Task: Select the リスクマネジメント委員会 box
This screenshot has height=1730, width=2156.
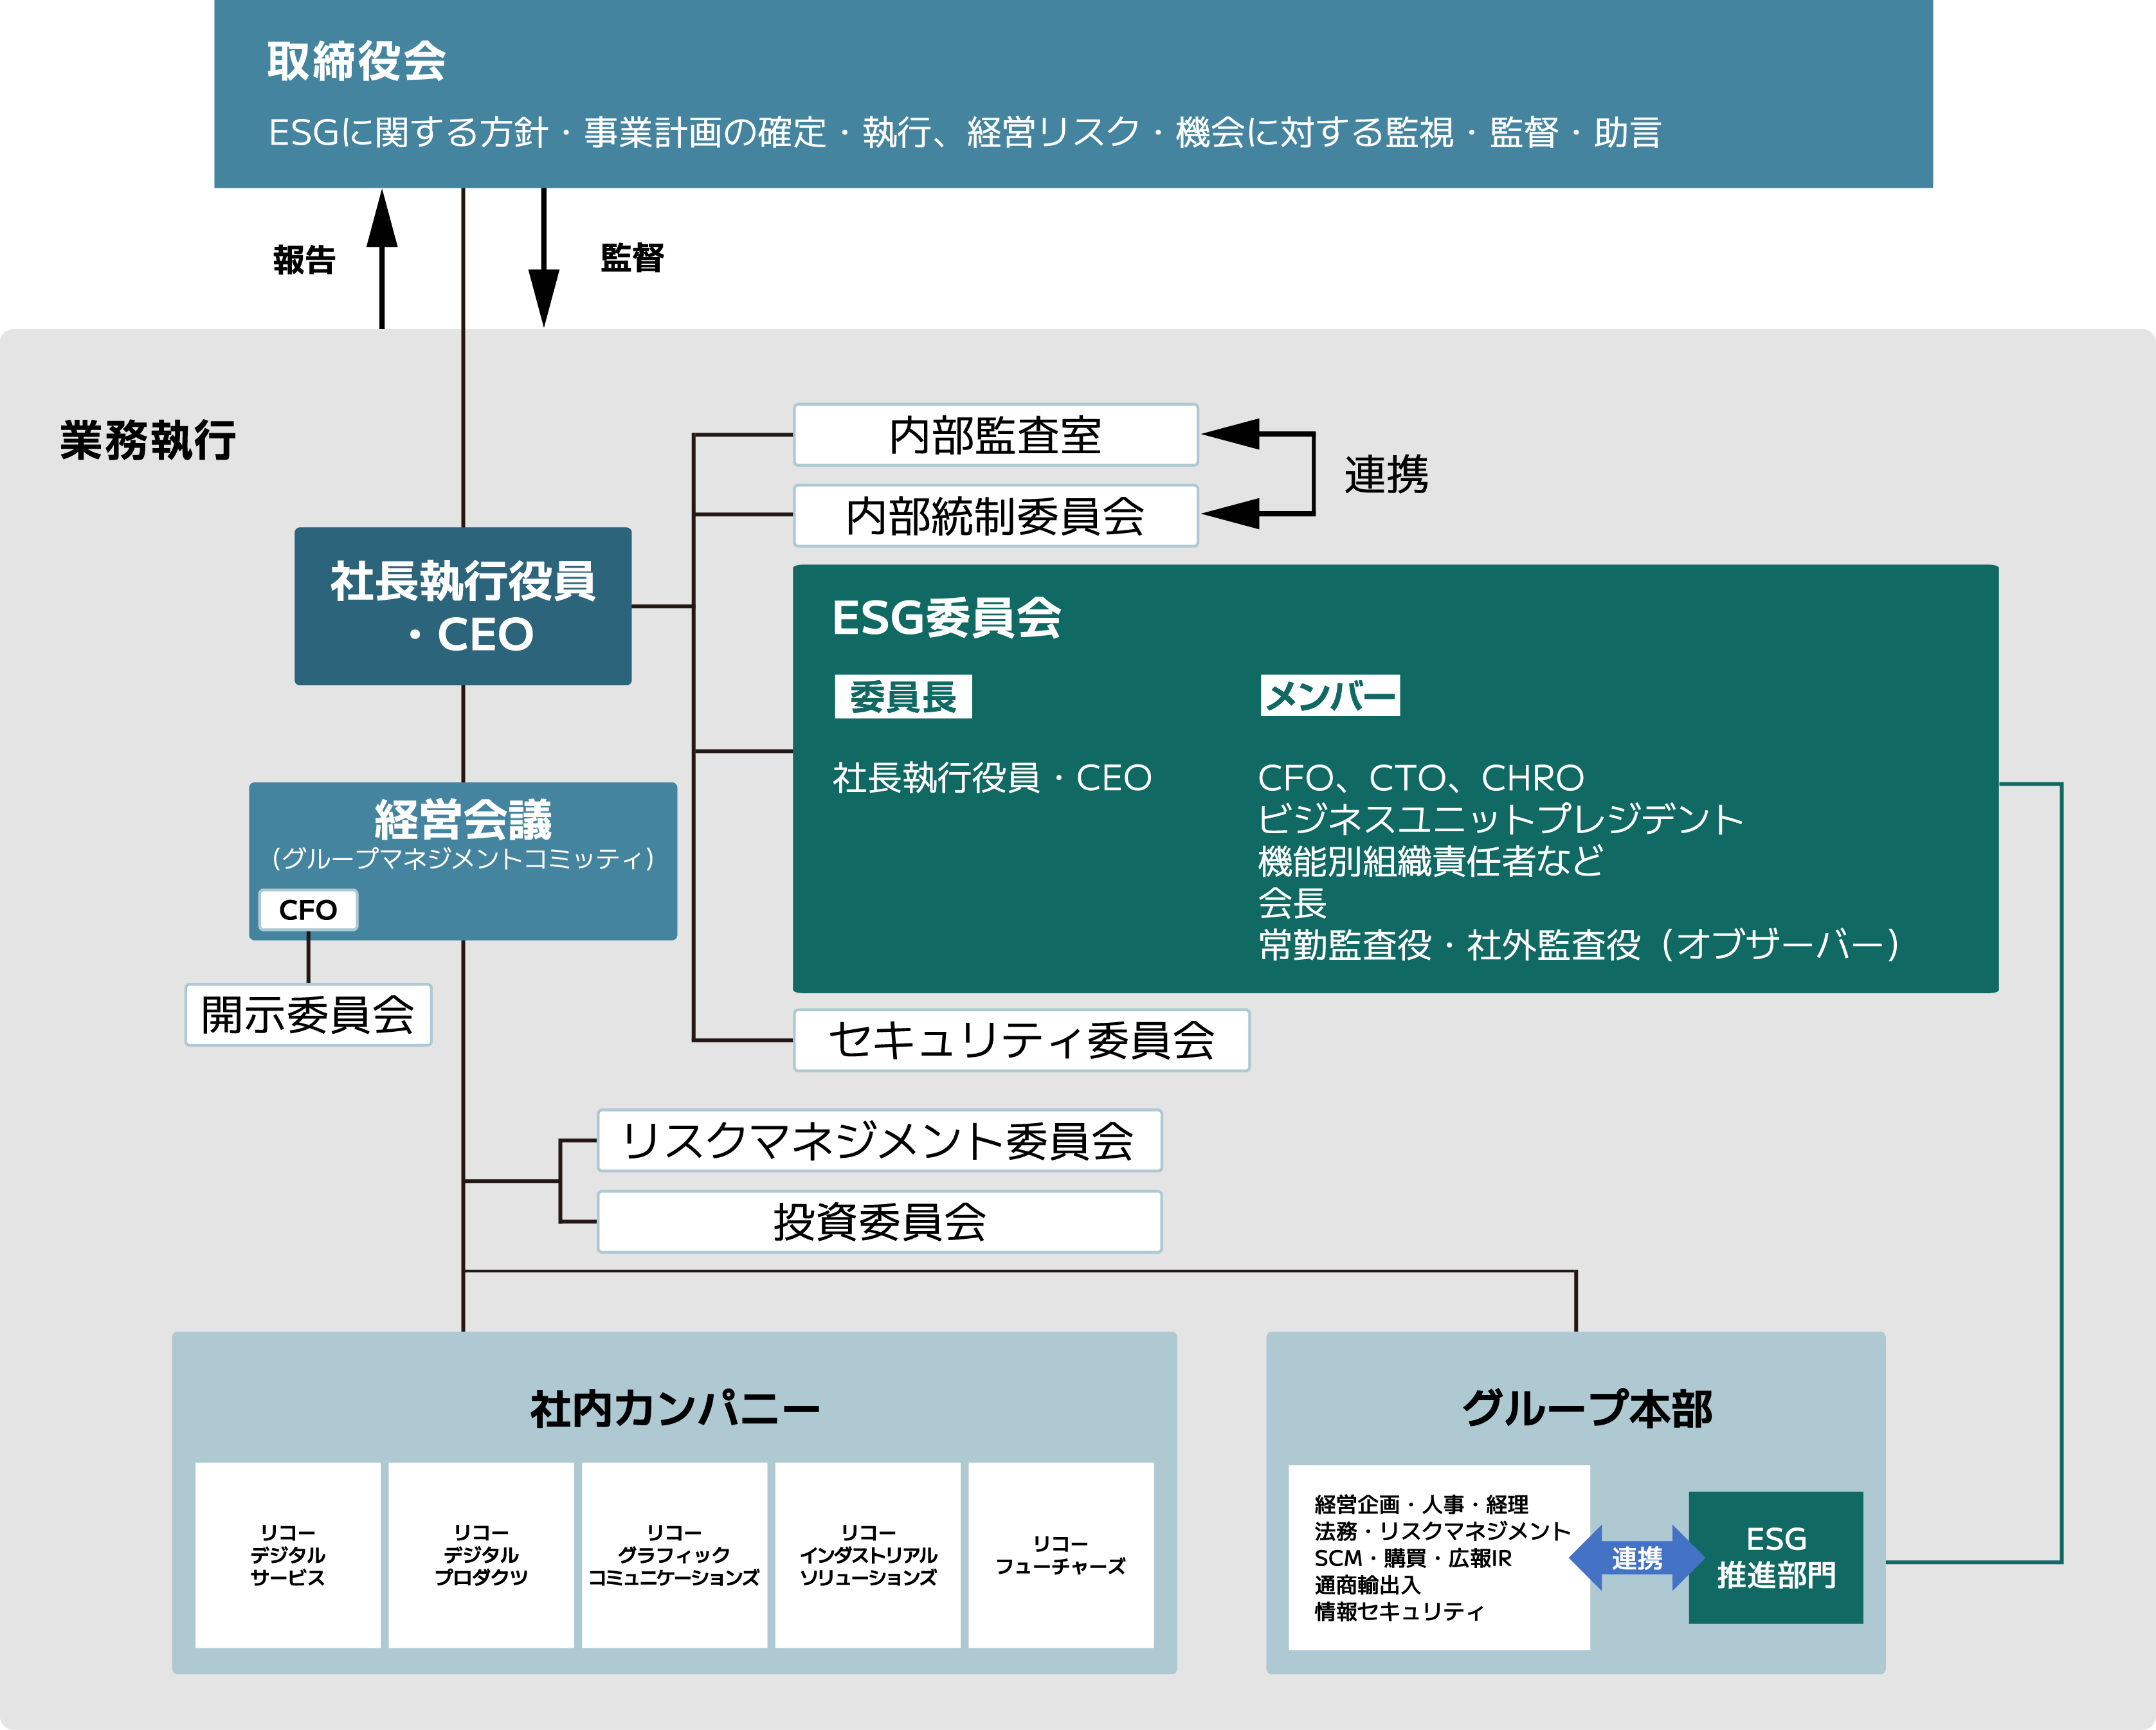Action: (x=879, y=1140)
